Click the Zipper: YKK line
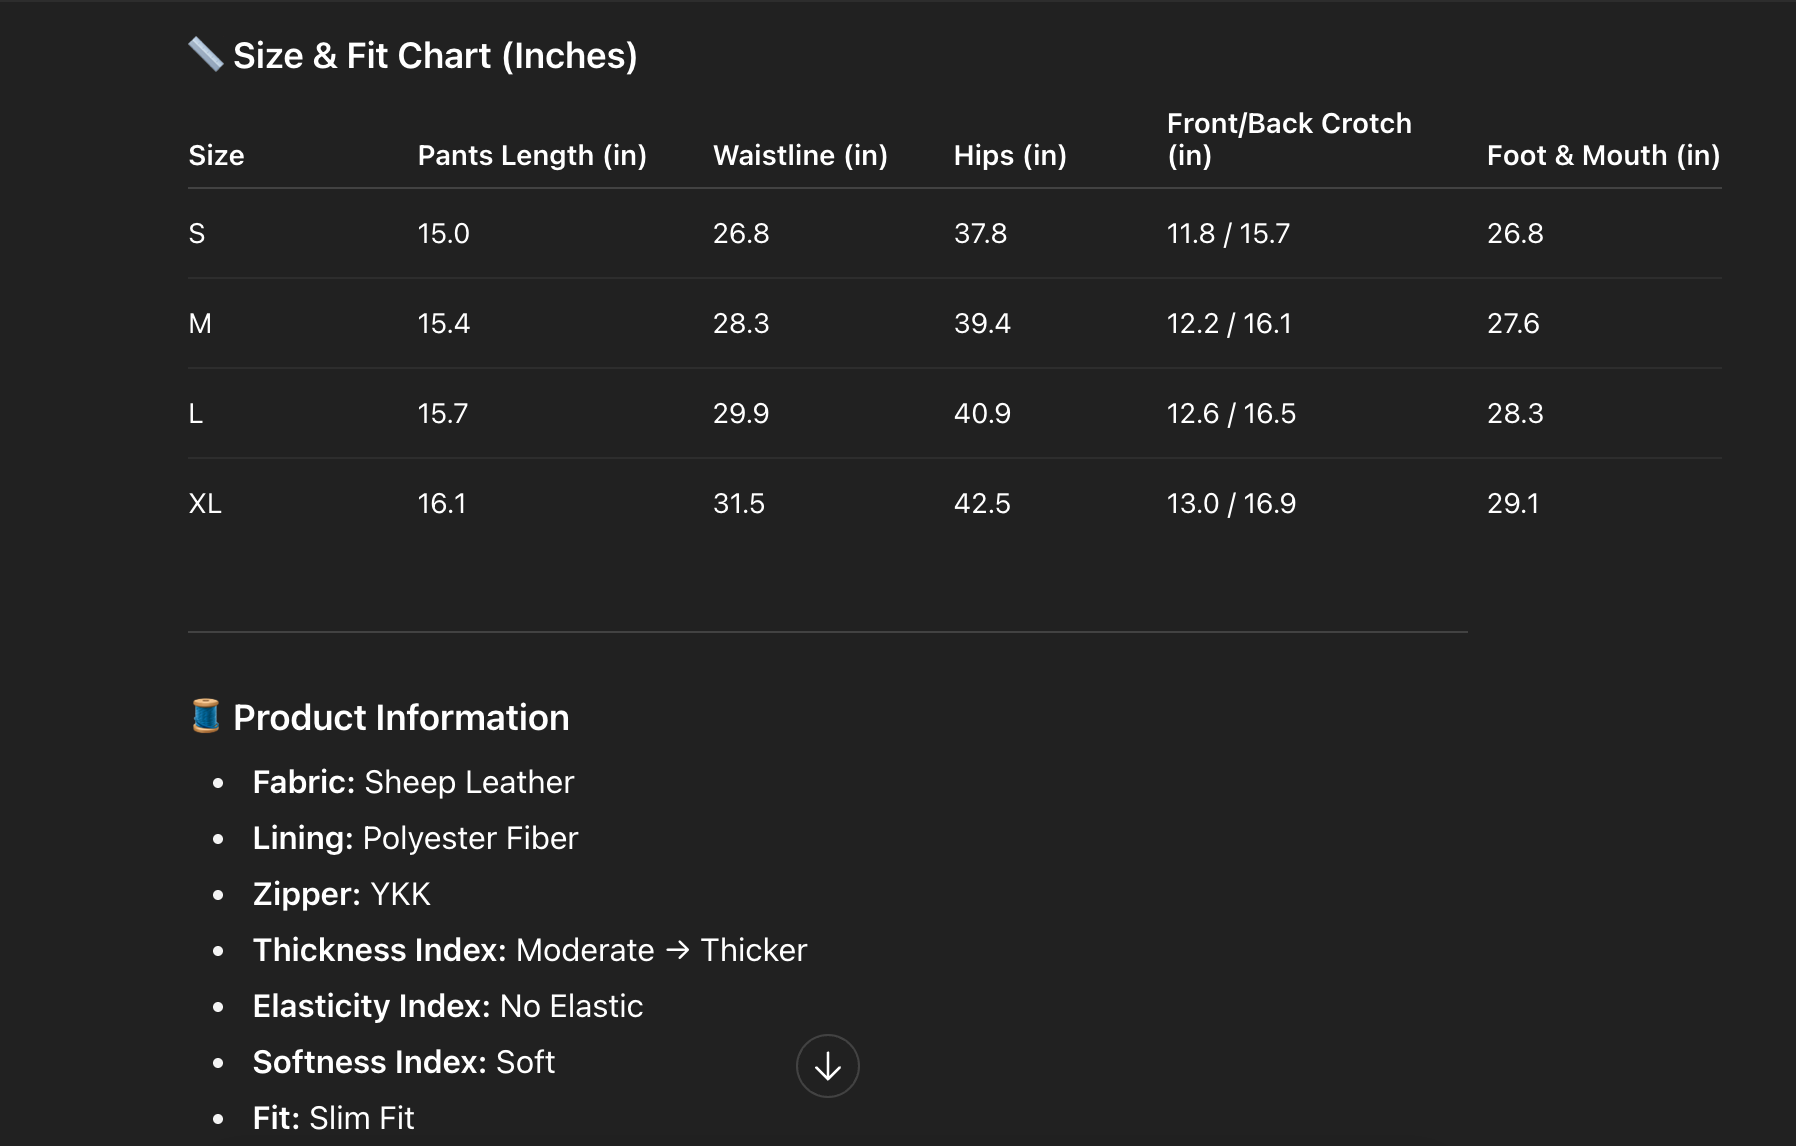 (x=341, y=894)
